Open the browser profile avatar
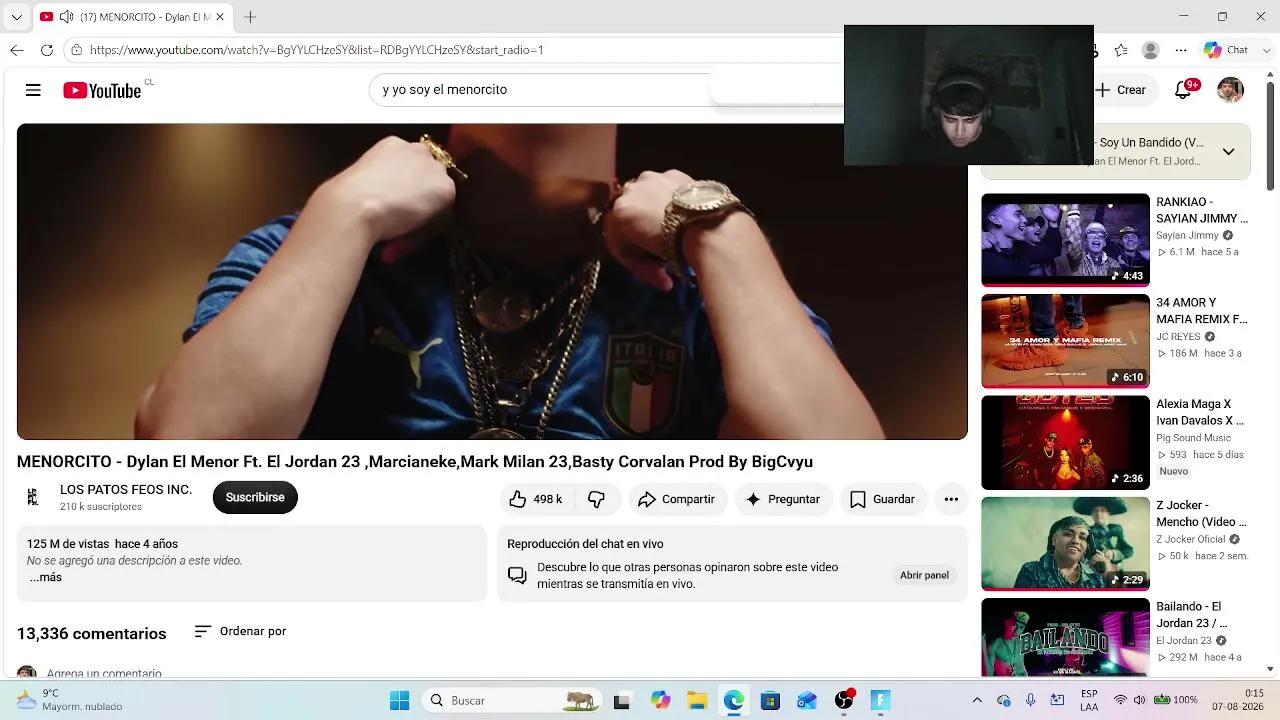 [1151, 50]
